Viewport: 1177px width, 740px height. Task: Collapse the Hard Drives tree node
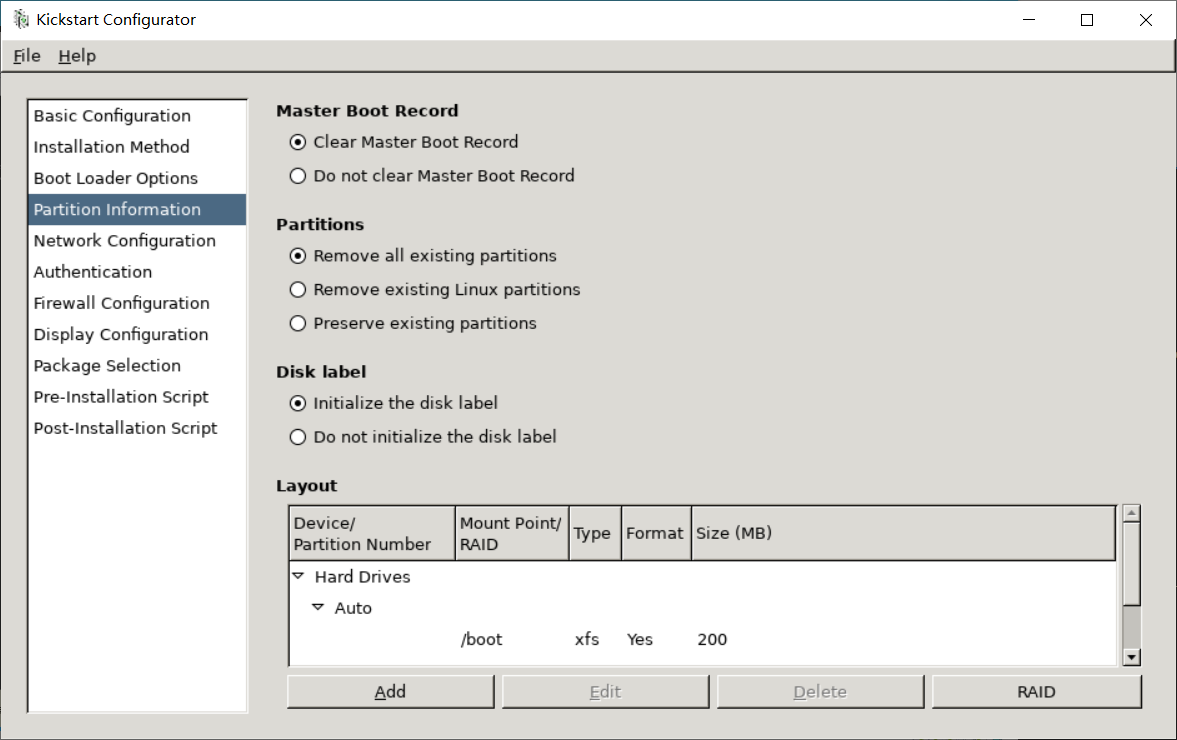298,576
